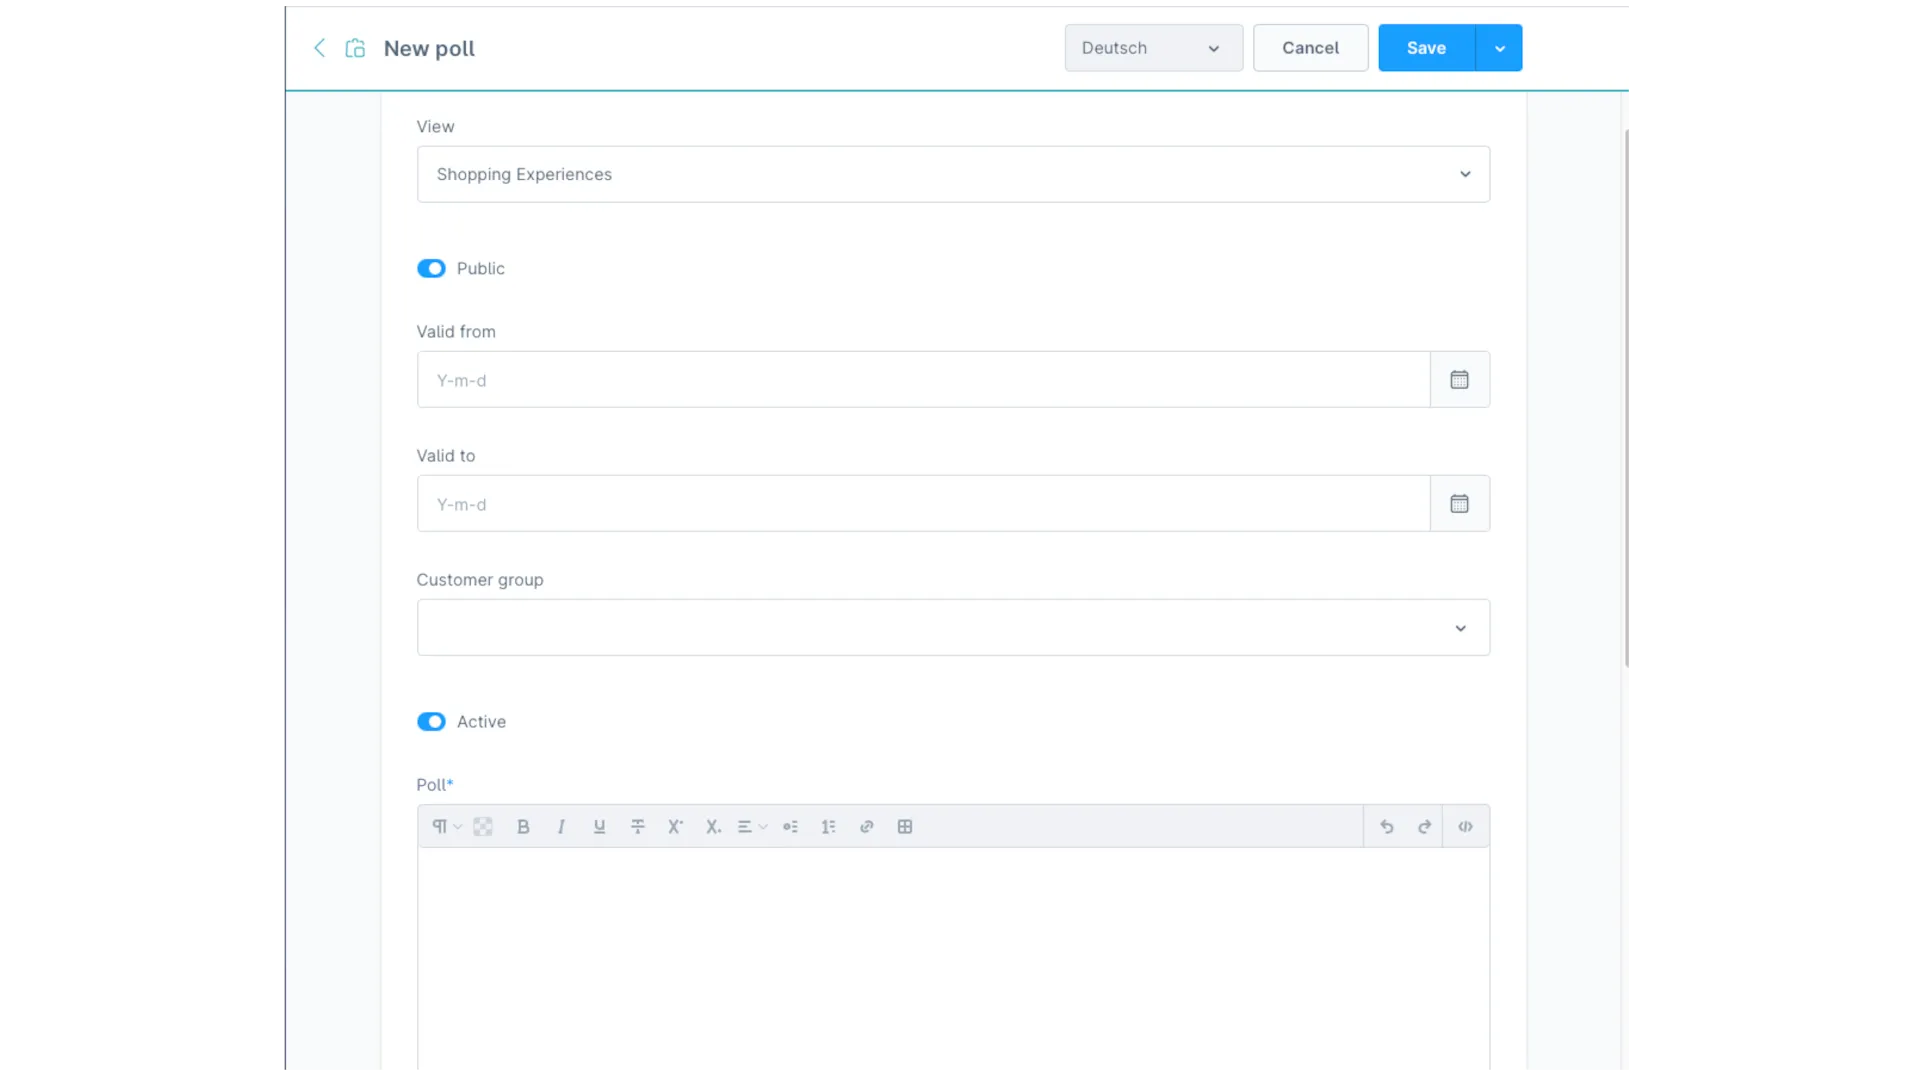Open the text alignment menu

point(751,826)
